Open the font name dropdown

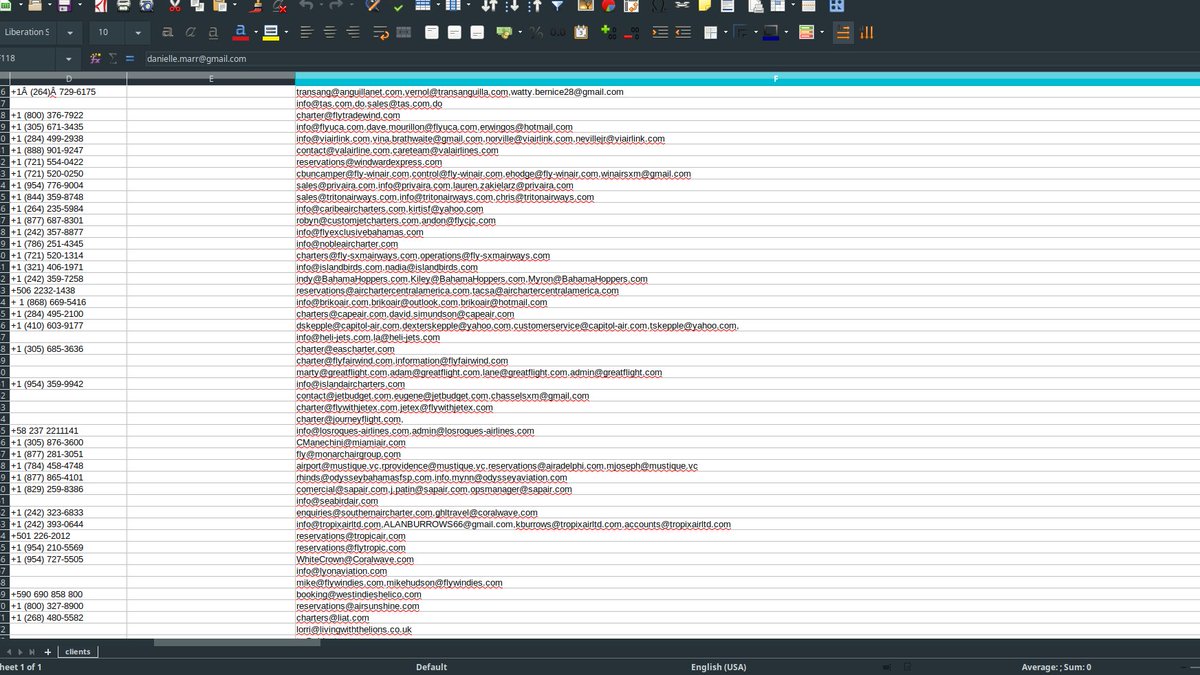(70, 32)
